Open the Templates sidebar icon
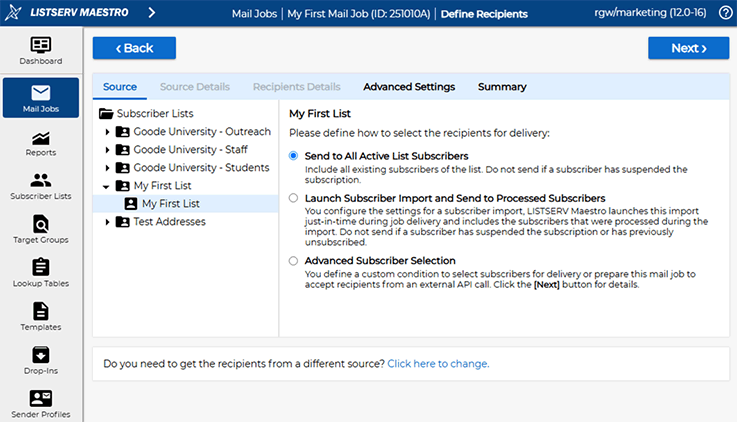The image size is (737, 422). coord(40,311)
